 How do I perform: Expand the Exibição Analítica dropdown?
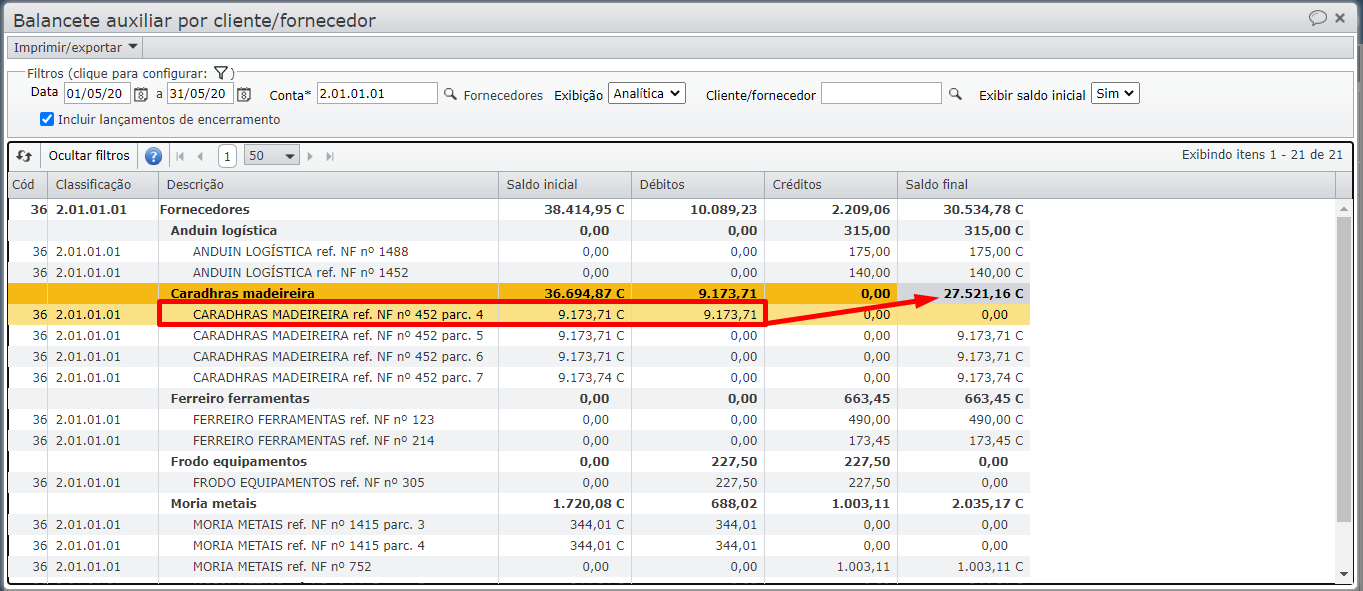tap(646, 93)
